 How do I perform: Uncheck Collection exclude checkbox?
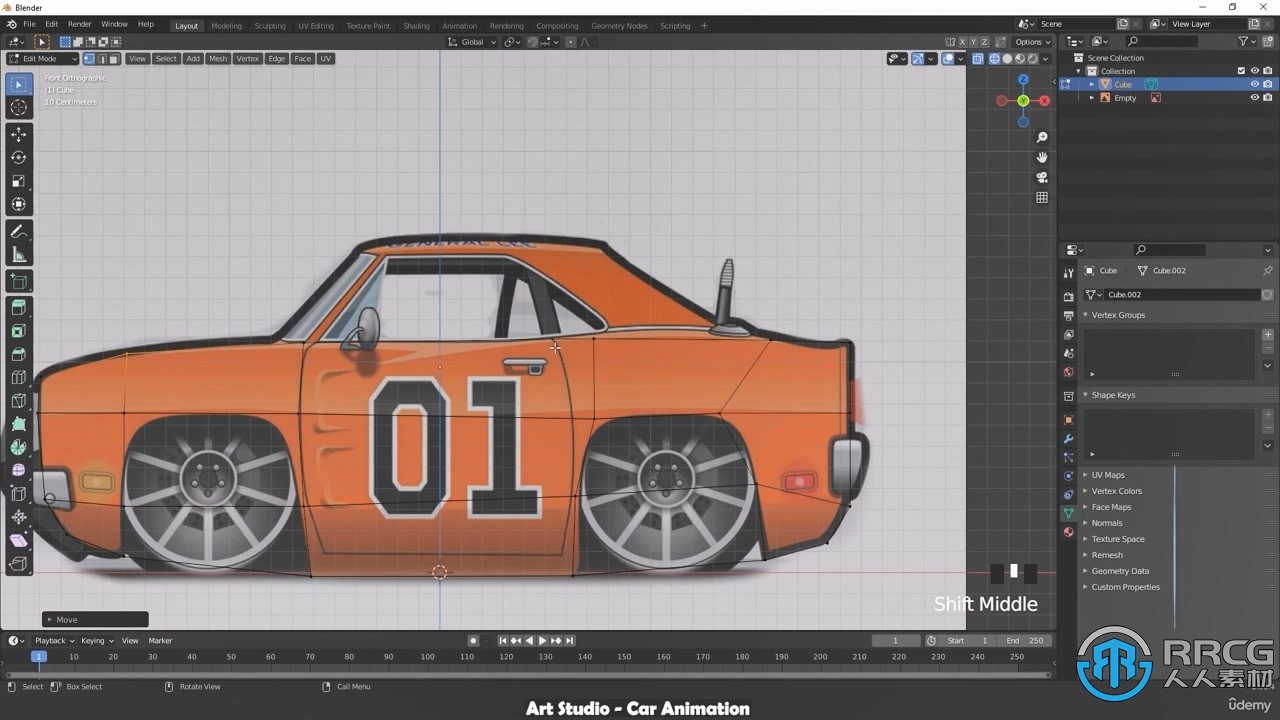point(1241,71)
